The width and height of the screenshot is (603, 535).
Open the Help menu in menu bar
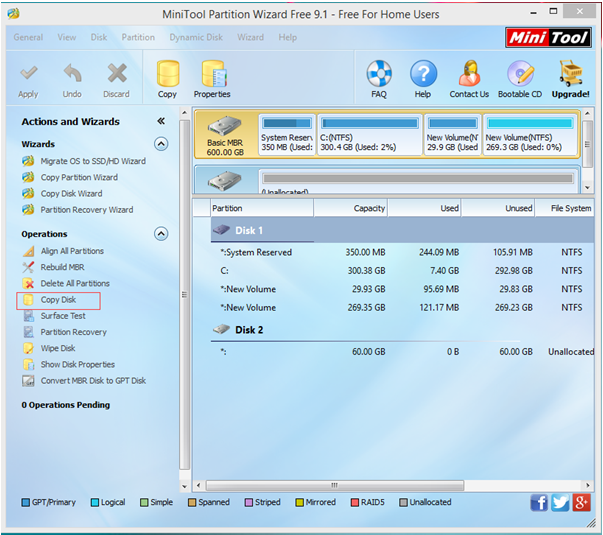click(x=288, y=37)
